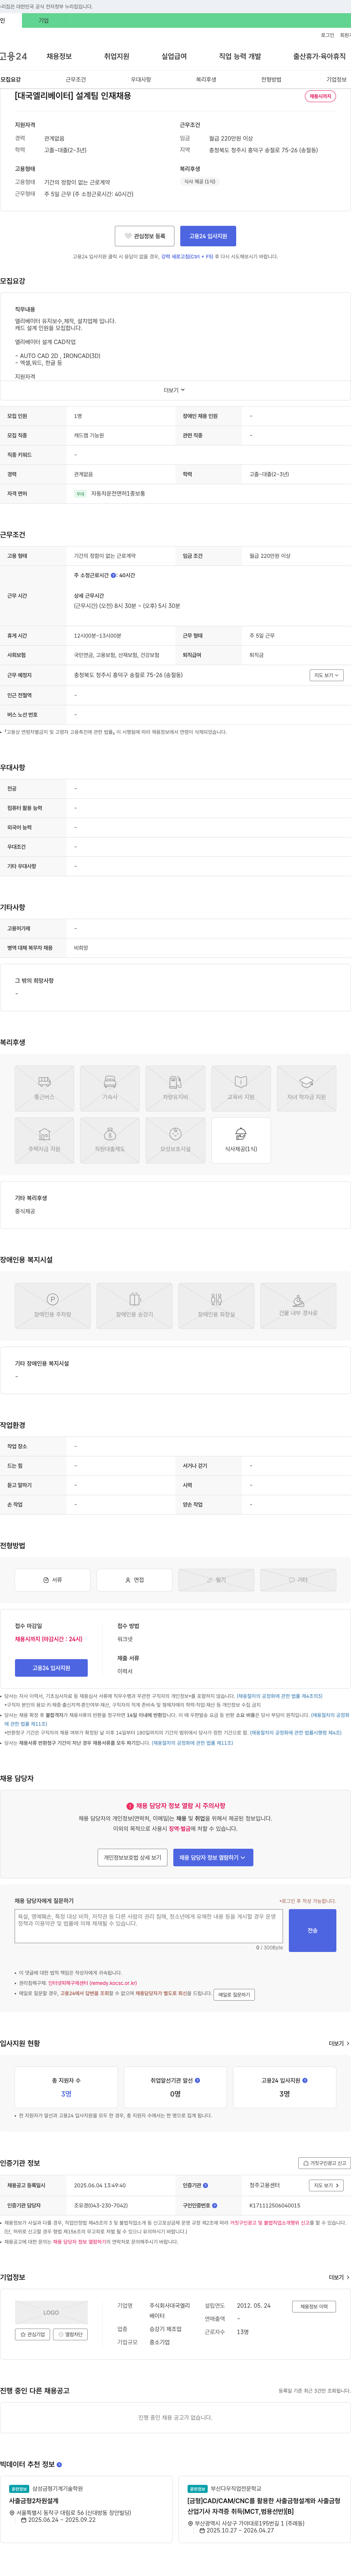Click the 기숙사 dormitory welfare icon

(x=110, y=1088)
